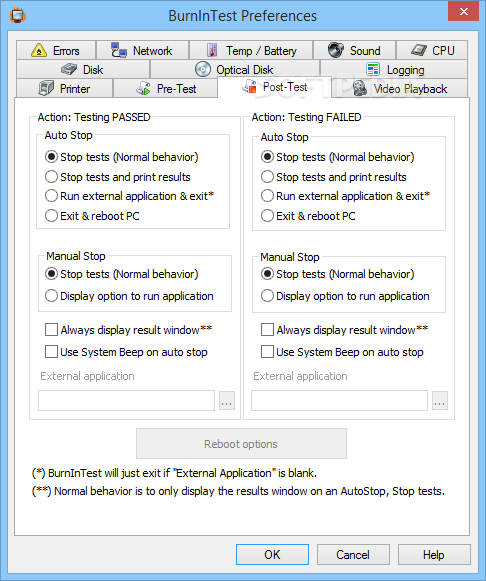Switch to the Network tab
Screen dimensions: 486x581
(x=143, y=50)
